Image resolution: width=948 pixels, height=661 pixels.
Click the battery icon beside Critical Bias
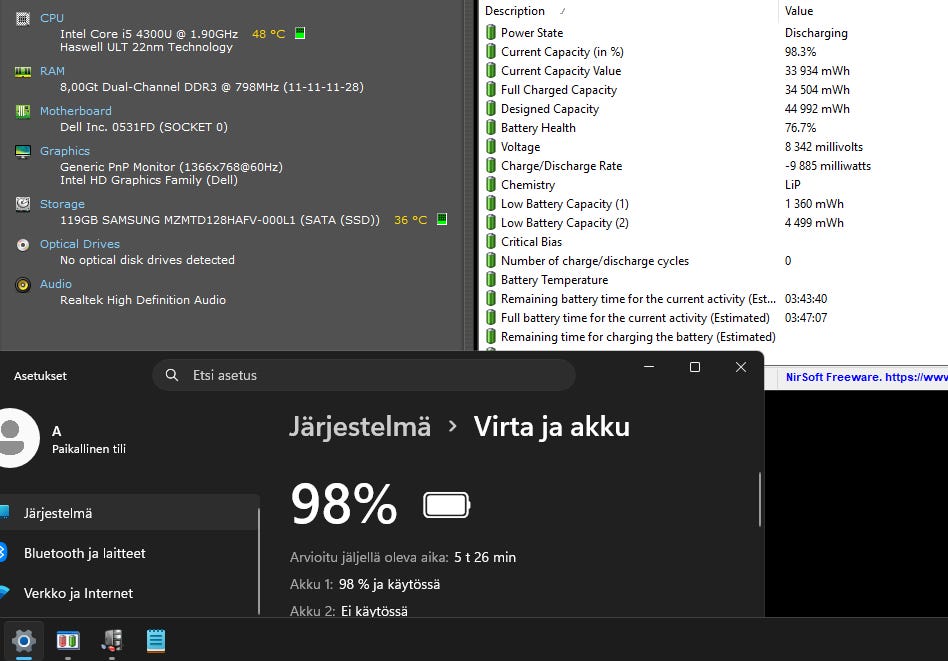pos(491,241)
